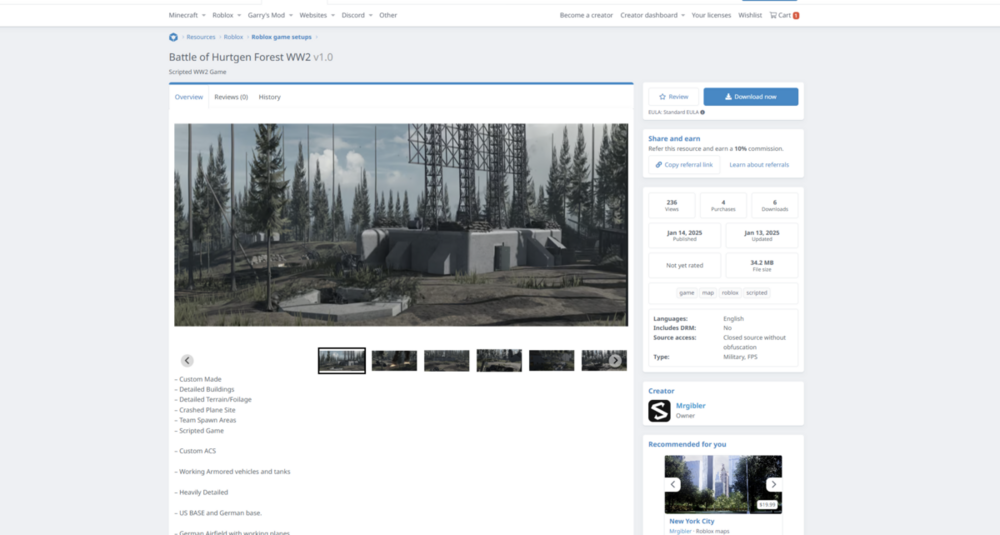This screenshot has height=535, width=1000.
Task: Show previous gallery thumbnails arrow
Action: pos(187,360)
